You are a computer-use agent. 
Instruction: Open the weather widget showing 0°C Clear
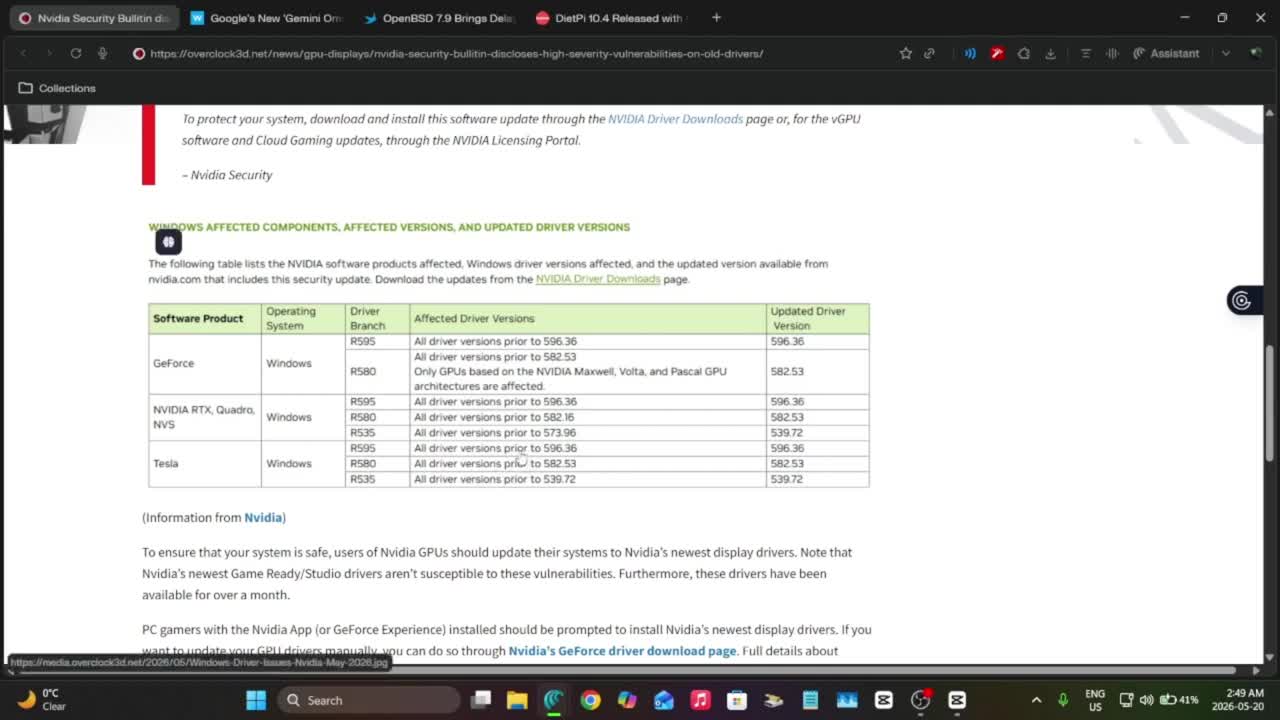pyautogui.click(x=41, y=699)
